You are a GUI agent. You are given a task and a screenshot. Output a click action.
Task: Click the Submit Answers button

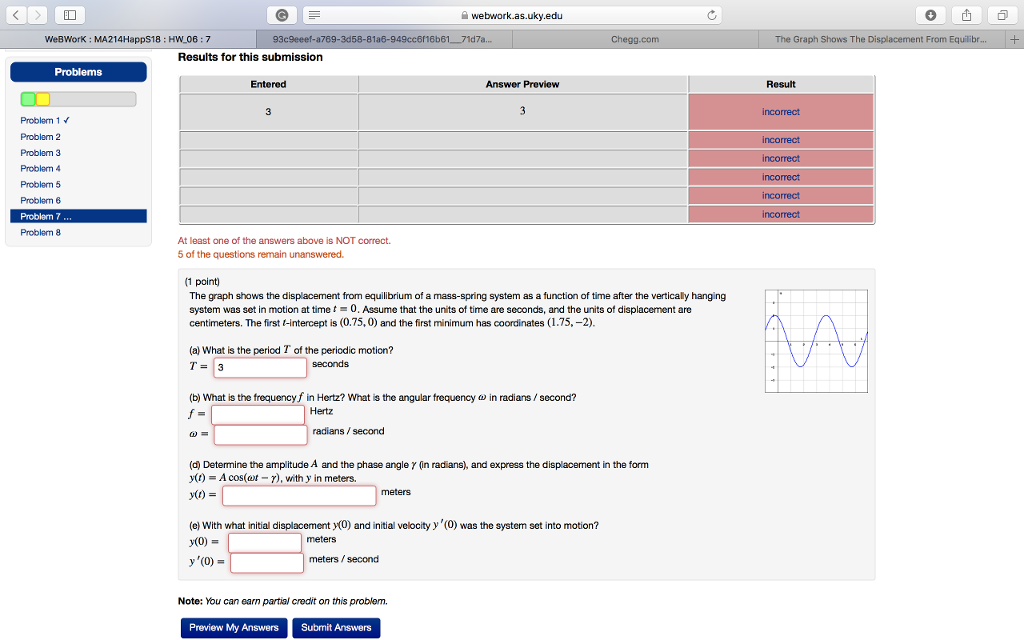point(336,627)
